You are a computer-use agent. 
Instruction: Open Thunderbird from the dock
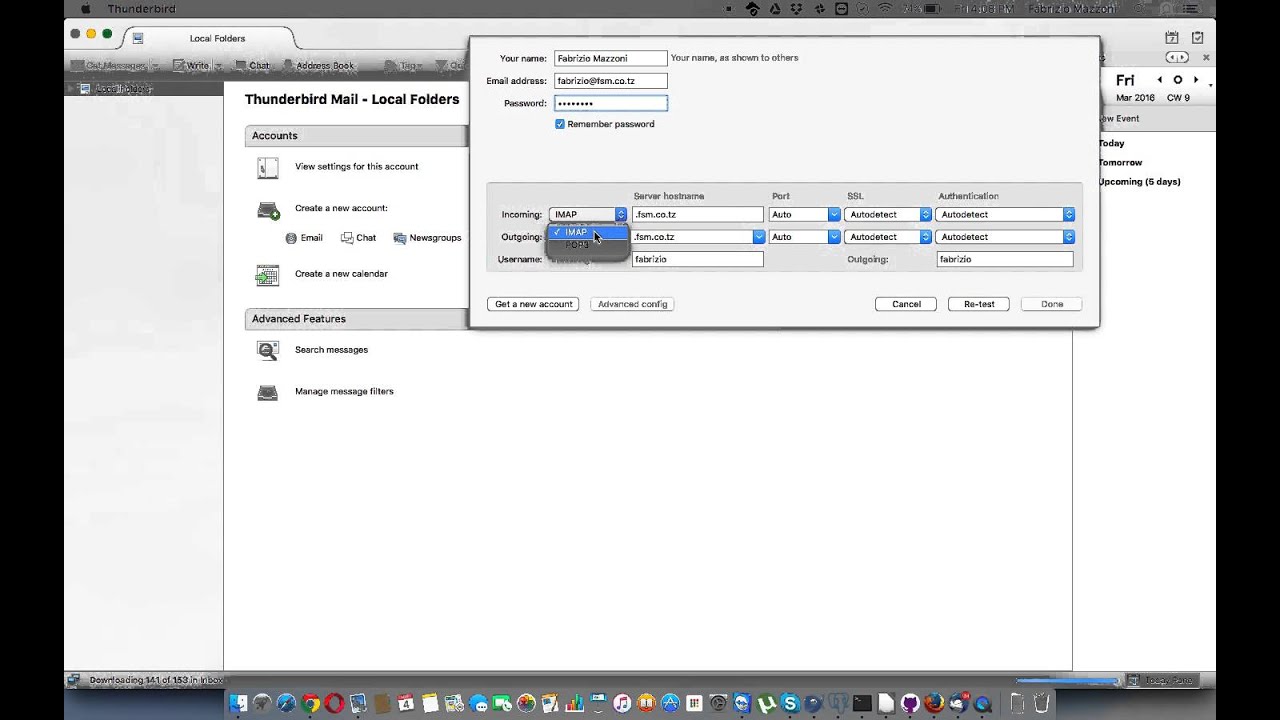958,703
